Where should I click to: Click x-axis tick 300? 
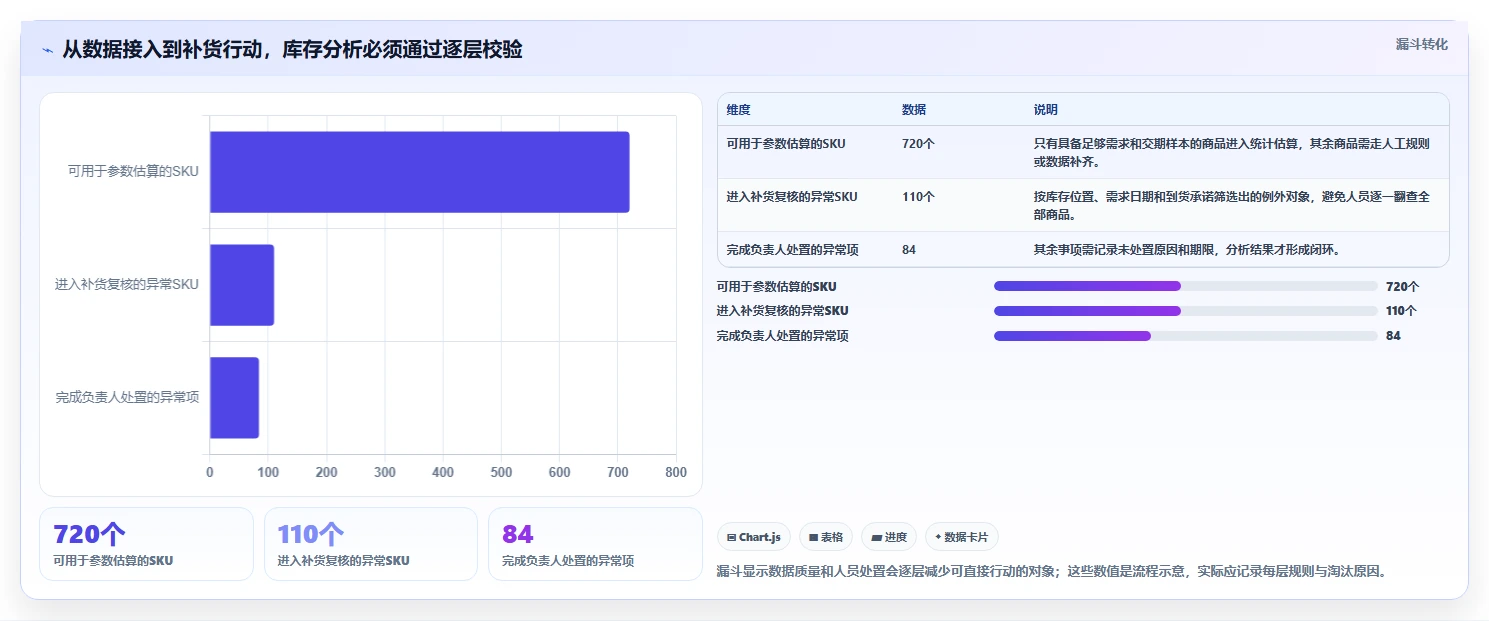385,472
